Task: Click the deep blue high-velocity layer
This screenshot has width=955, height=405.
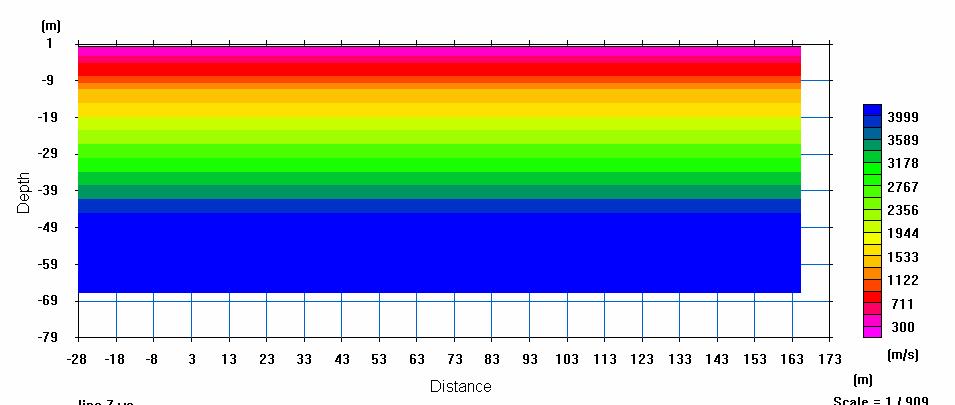Action: (x=439, y=253)
